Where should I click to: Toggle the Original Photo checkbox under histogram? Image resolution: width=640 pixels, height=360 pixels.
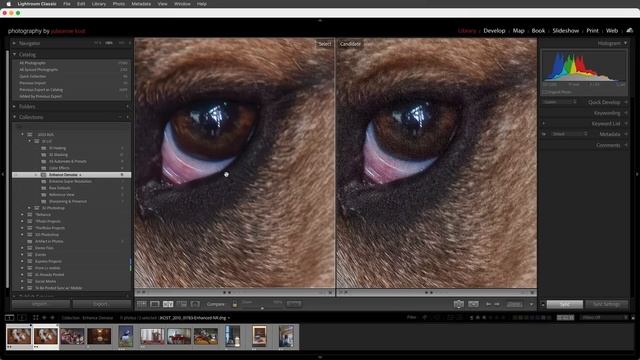tap(544, 92)
